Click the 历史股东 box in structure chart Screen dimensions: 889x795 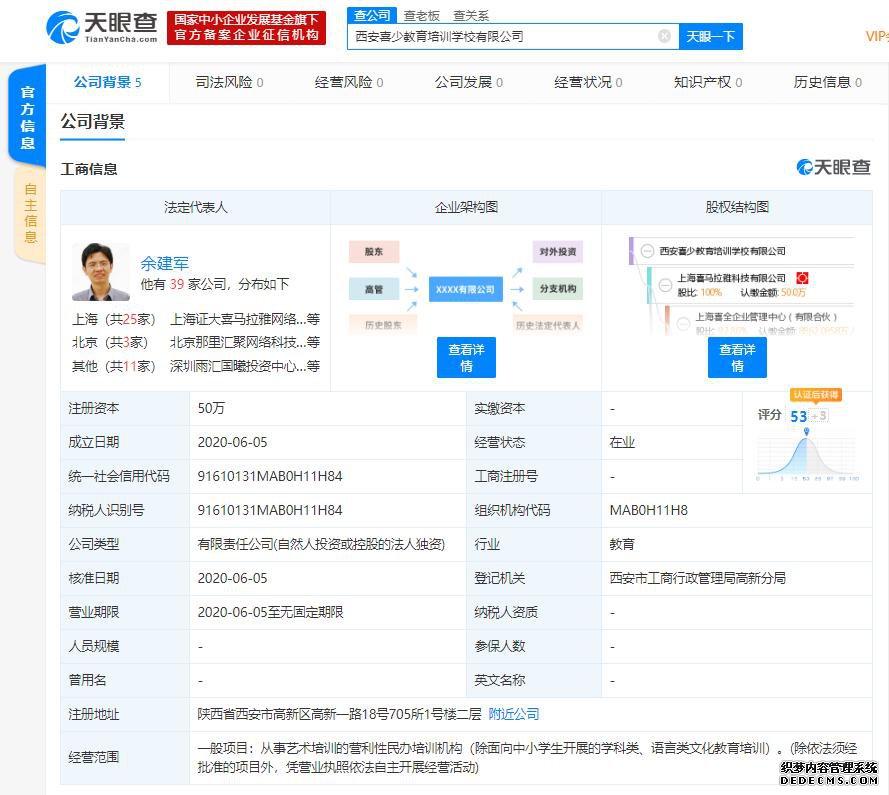[x=383, y=325]
